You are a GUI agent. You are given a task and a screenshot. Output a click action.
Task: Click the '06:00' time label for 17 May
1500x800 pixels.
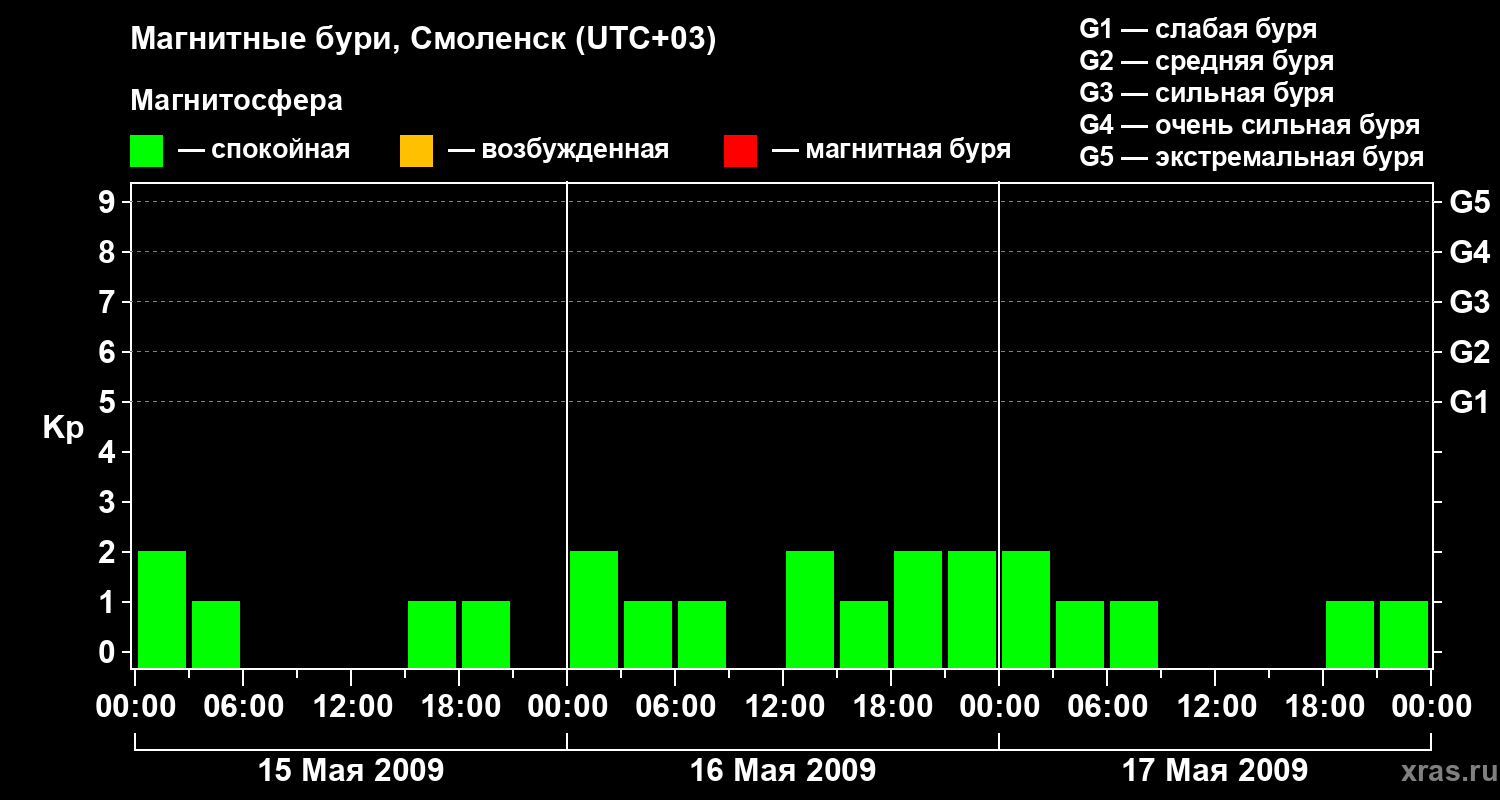coord(1107,707)
